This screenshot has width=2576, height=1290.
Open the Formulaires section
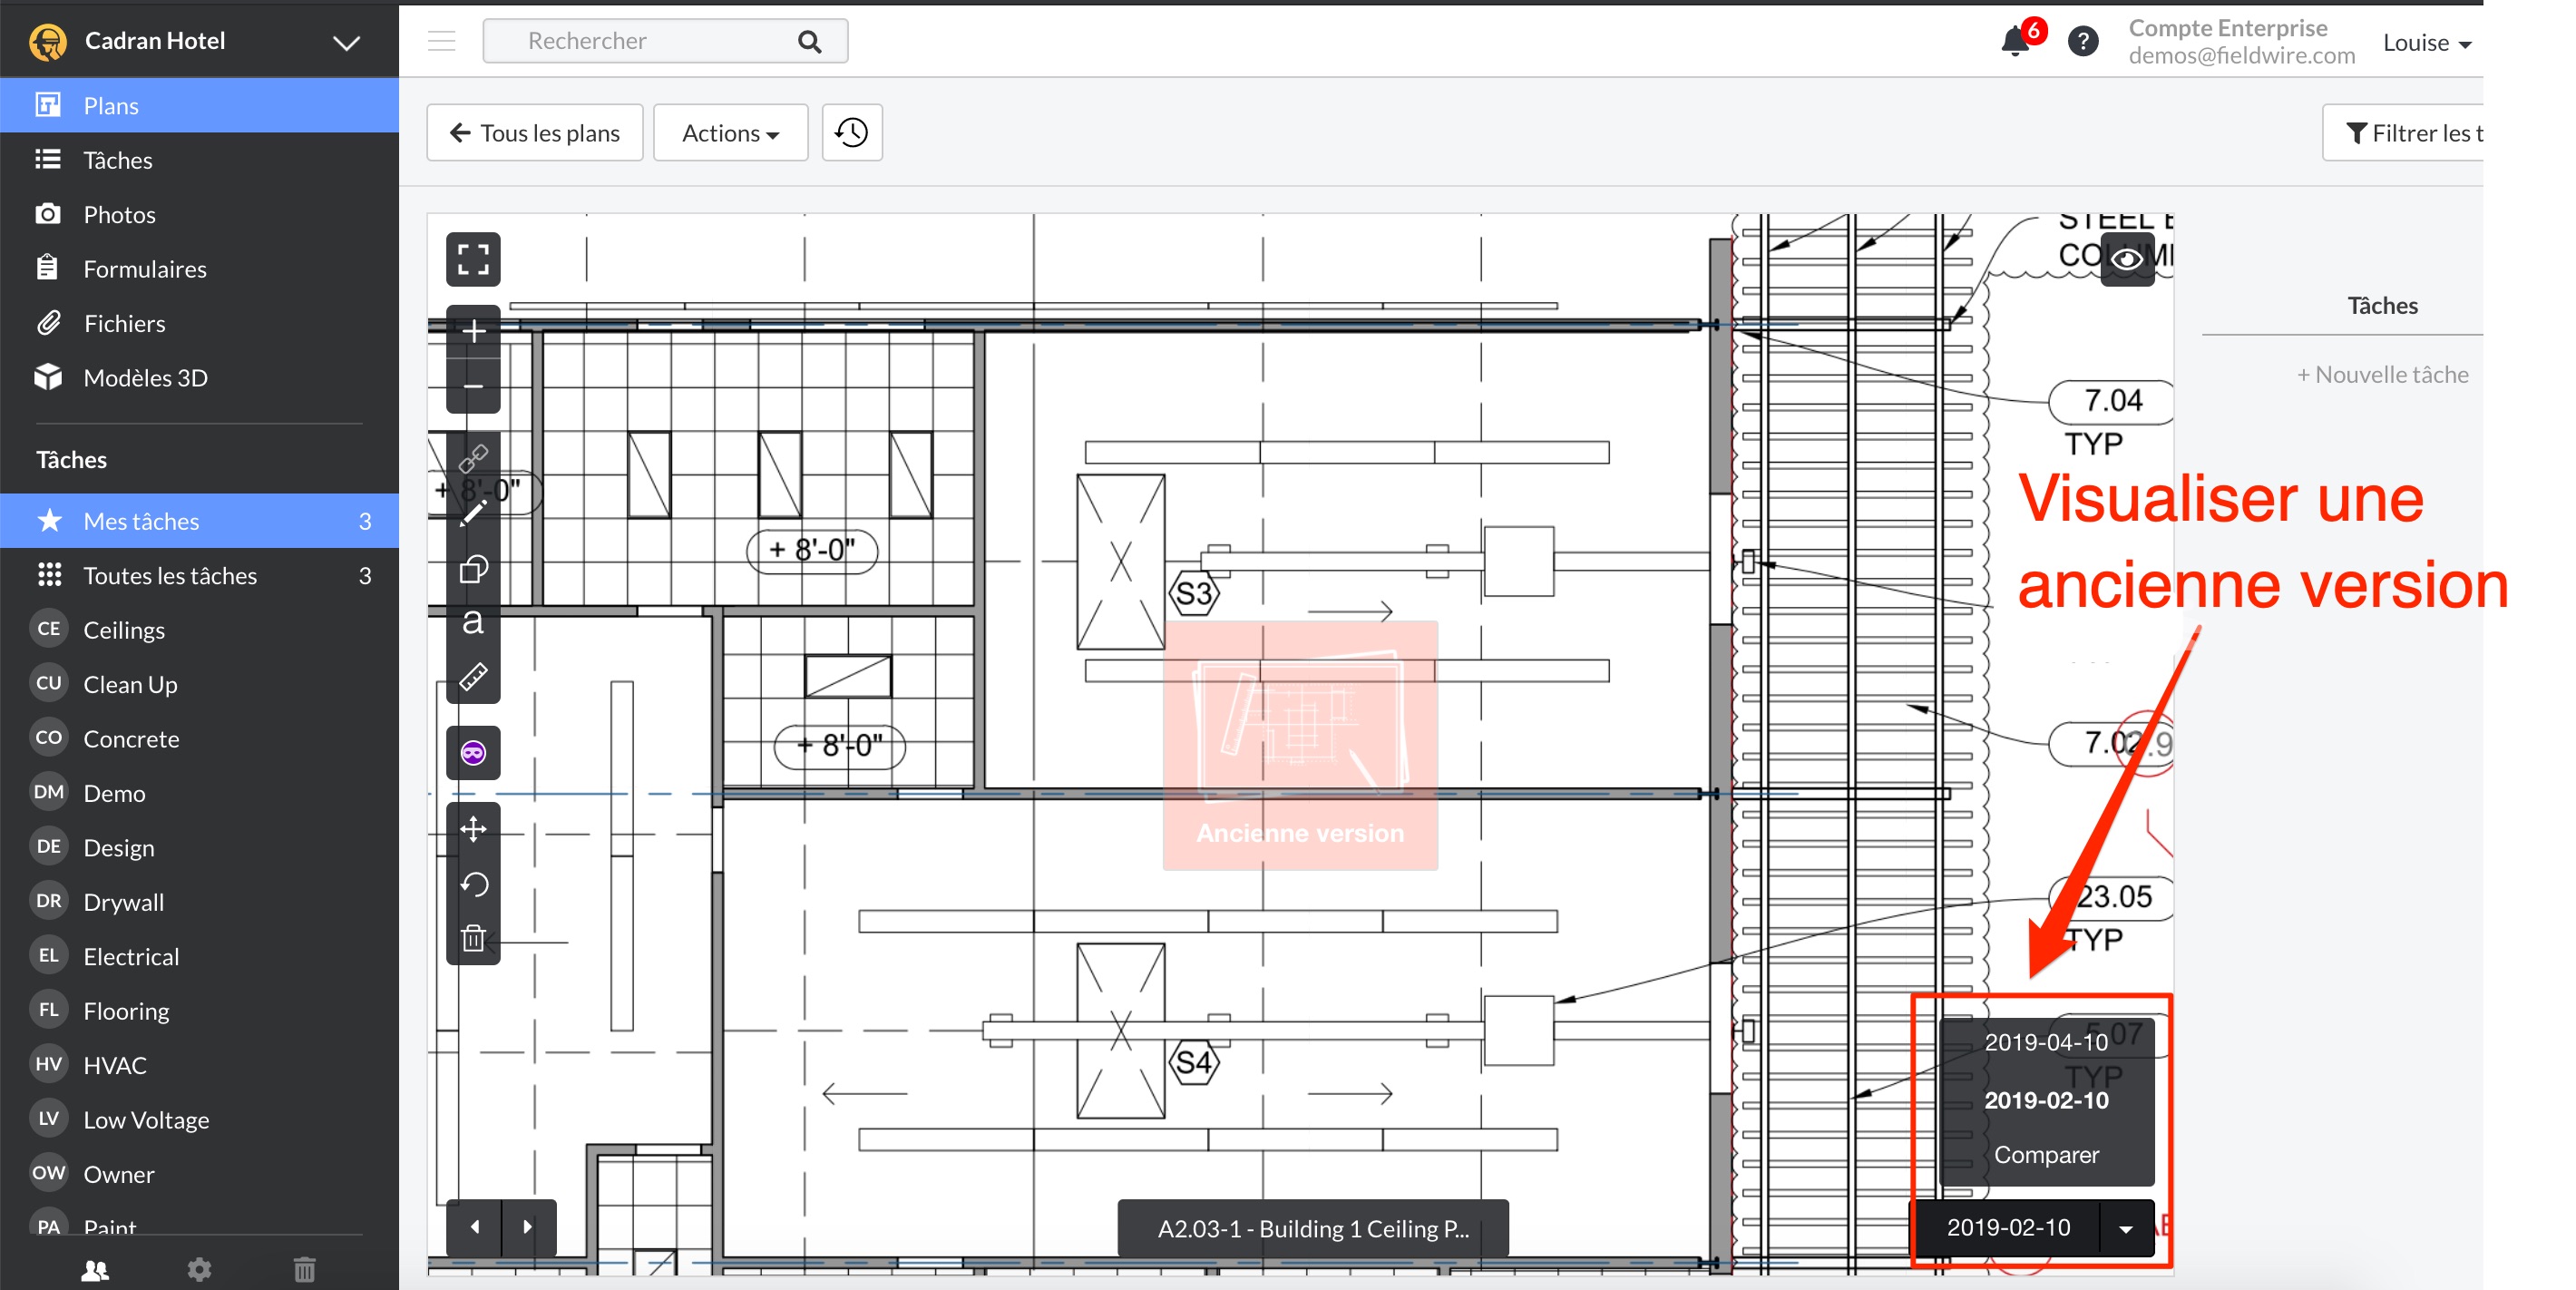200,268
